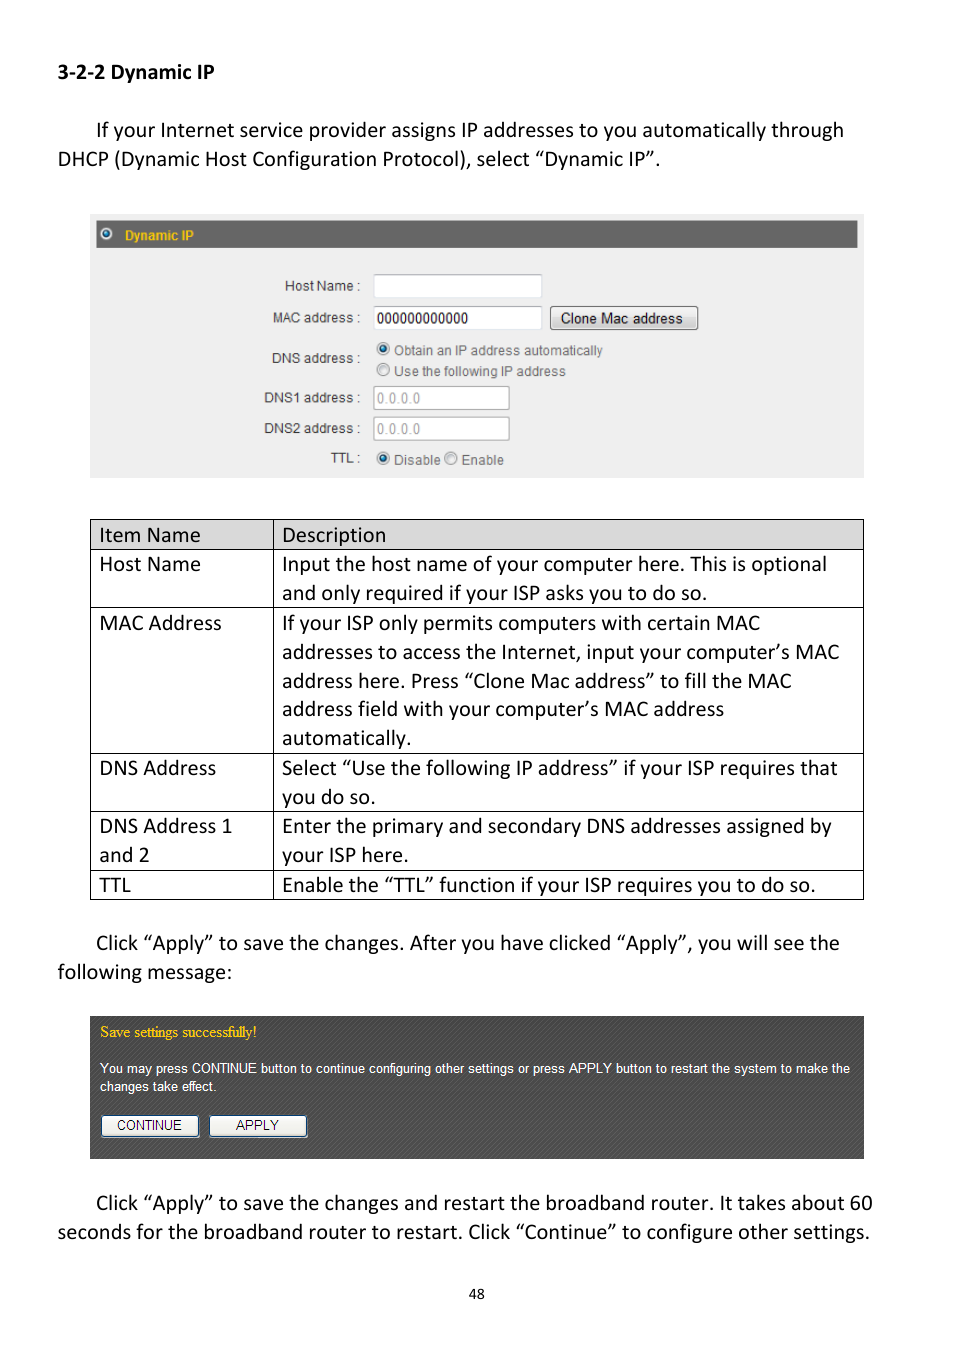The image size is (954, 1350).
Task: Select the Dynamic IP radio button
Action: point(106,234)
